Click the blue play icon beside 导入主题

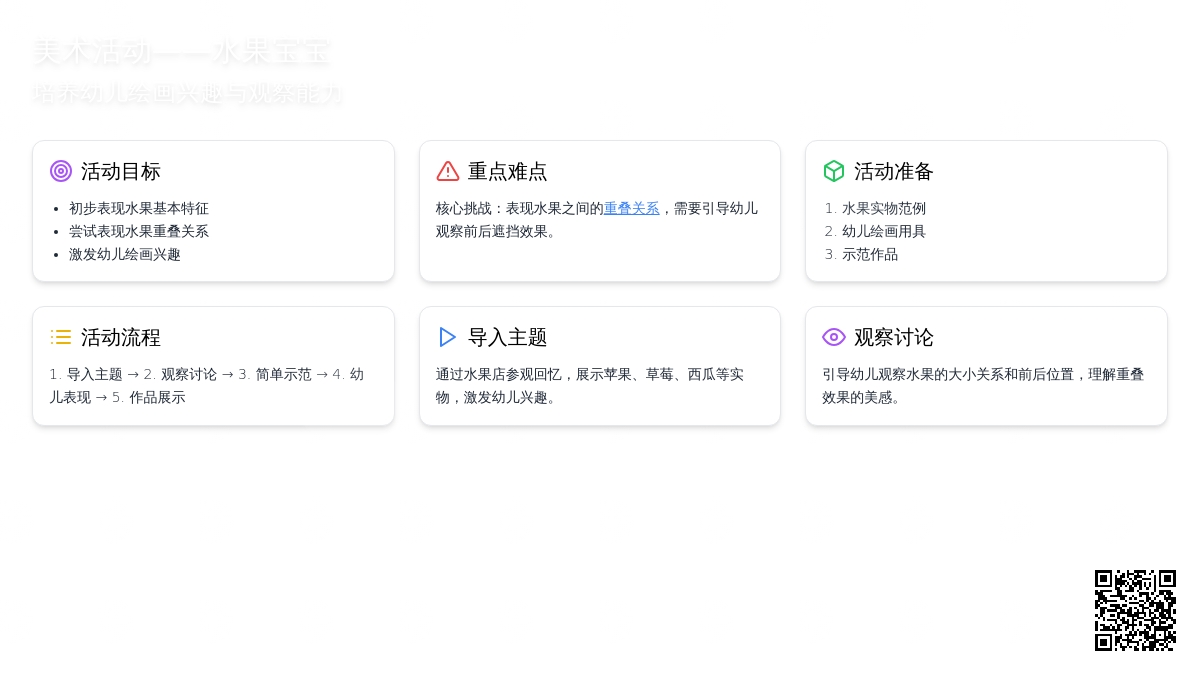tap(448, 337)
